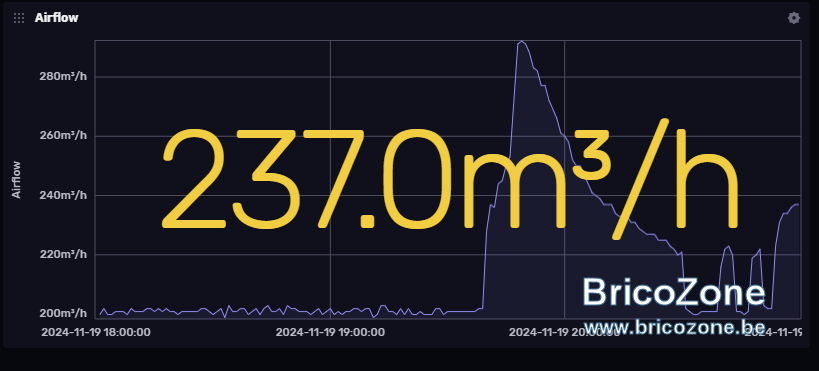This screenshot has width=819, height=371.
Task: Click the 237.0m³/h current value readout
Action: 450,179
